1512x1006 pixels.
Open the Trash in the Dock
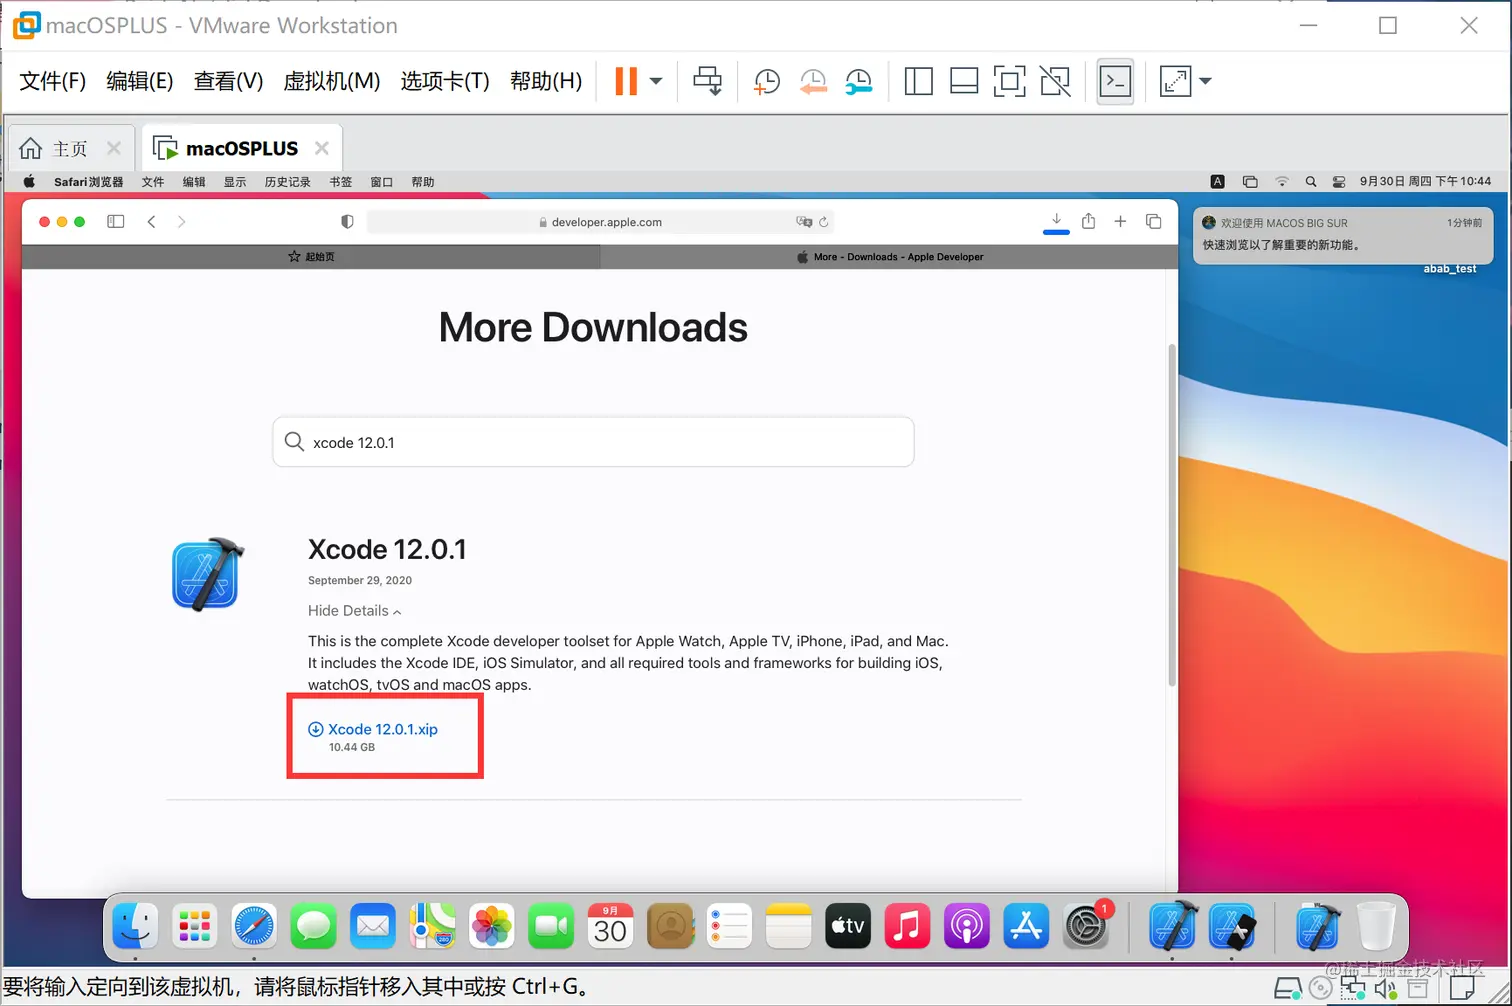click(x=1377, y=927)
